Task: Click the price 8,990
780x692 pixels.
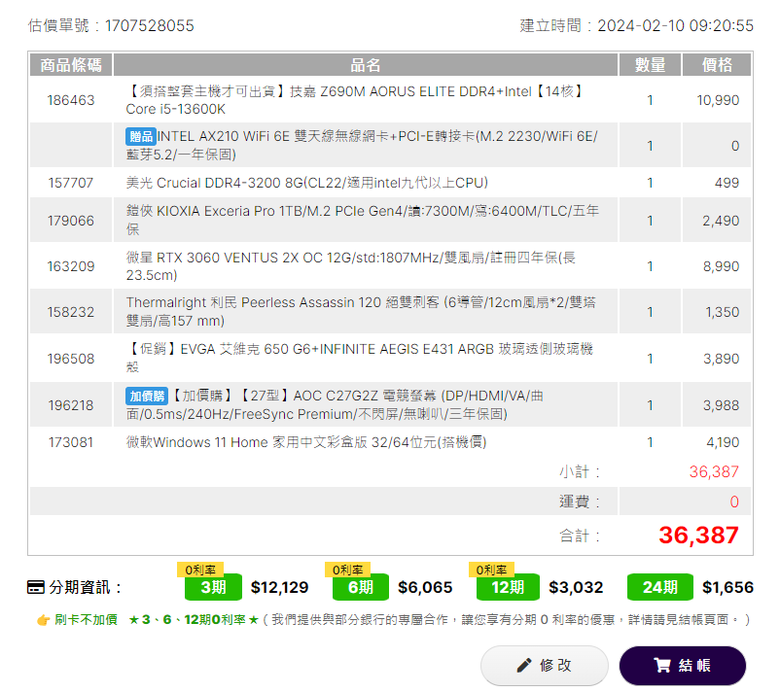Action: point(721,267)
